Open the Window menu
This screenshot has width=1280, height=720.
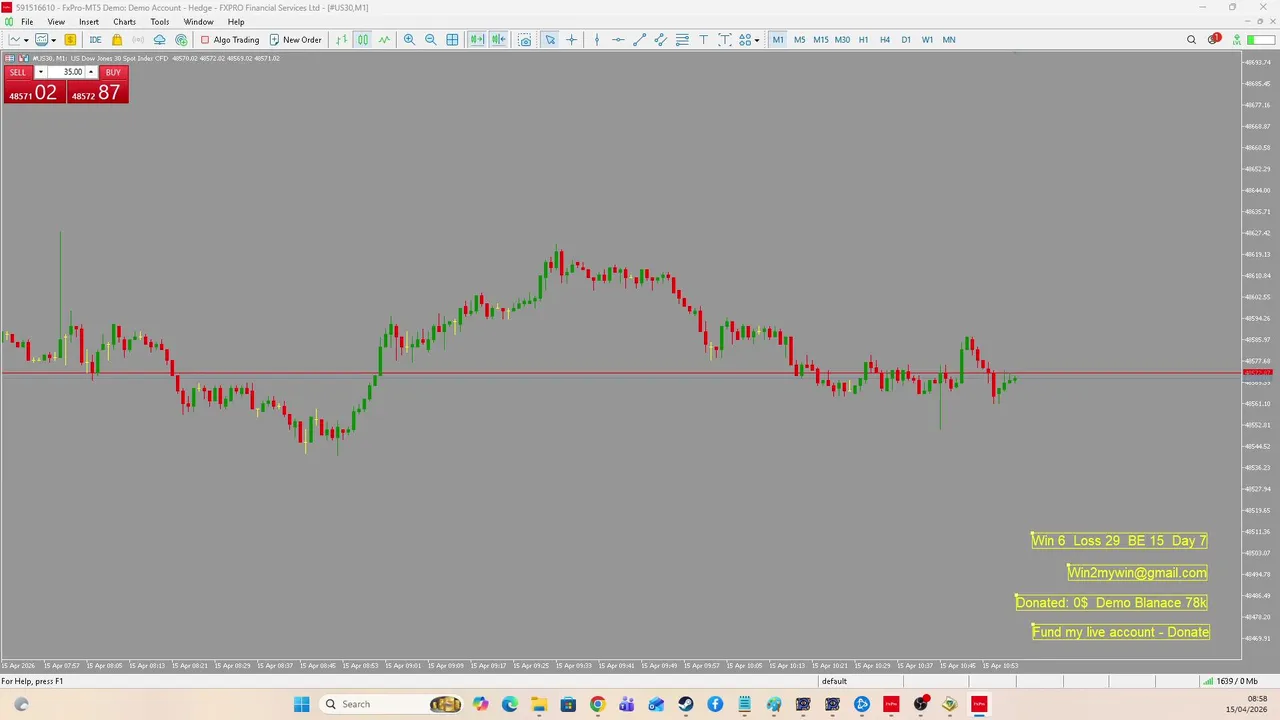click(198, 22)
